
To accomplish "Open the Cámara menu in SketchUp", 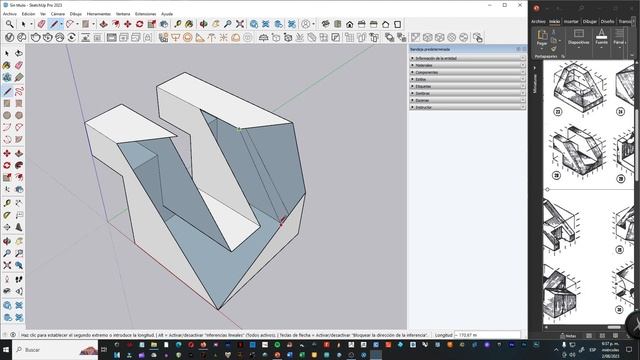I will [x=58, y=14].
